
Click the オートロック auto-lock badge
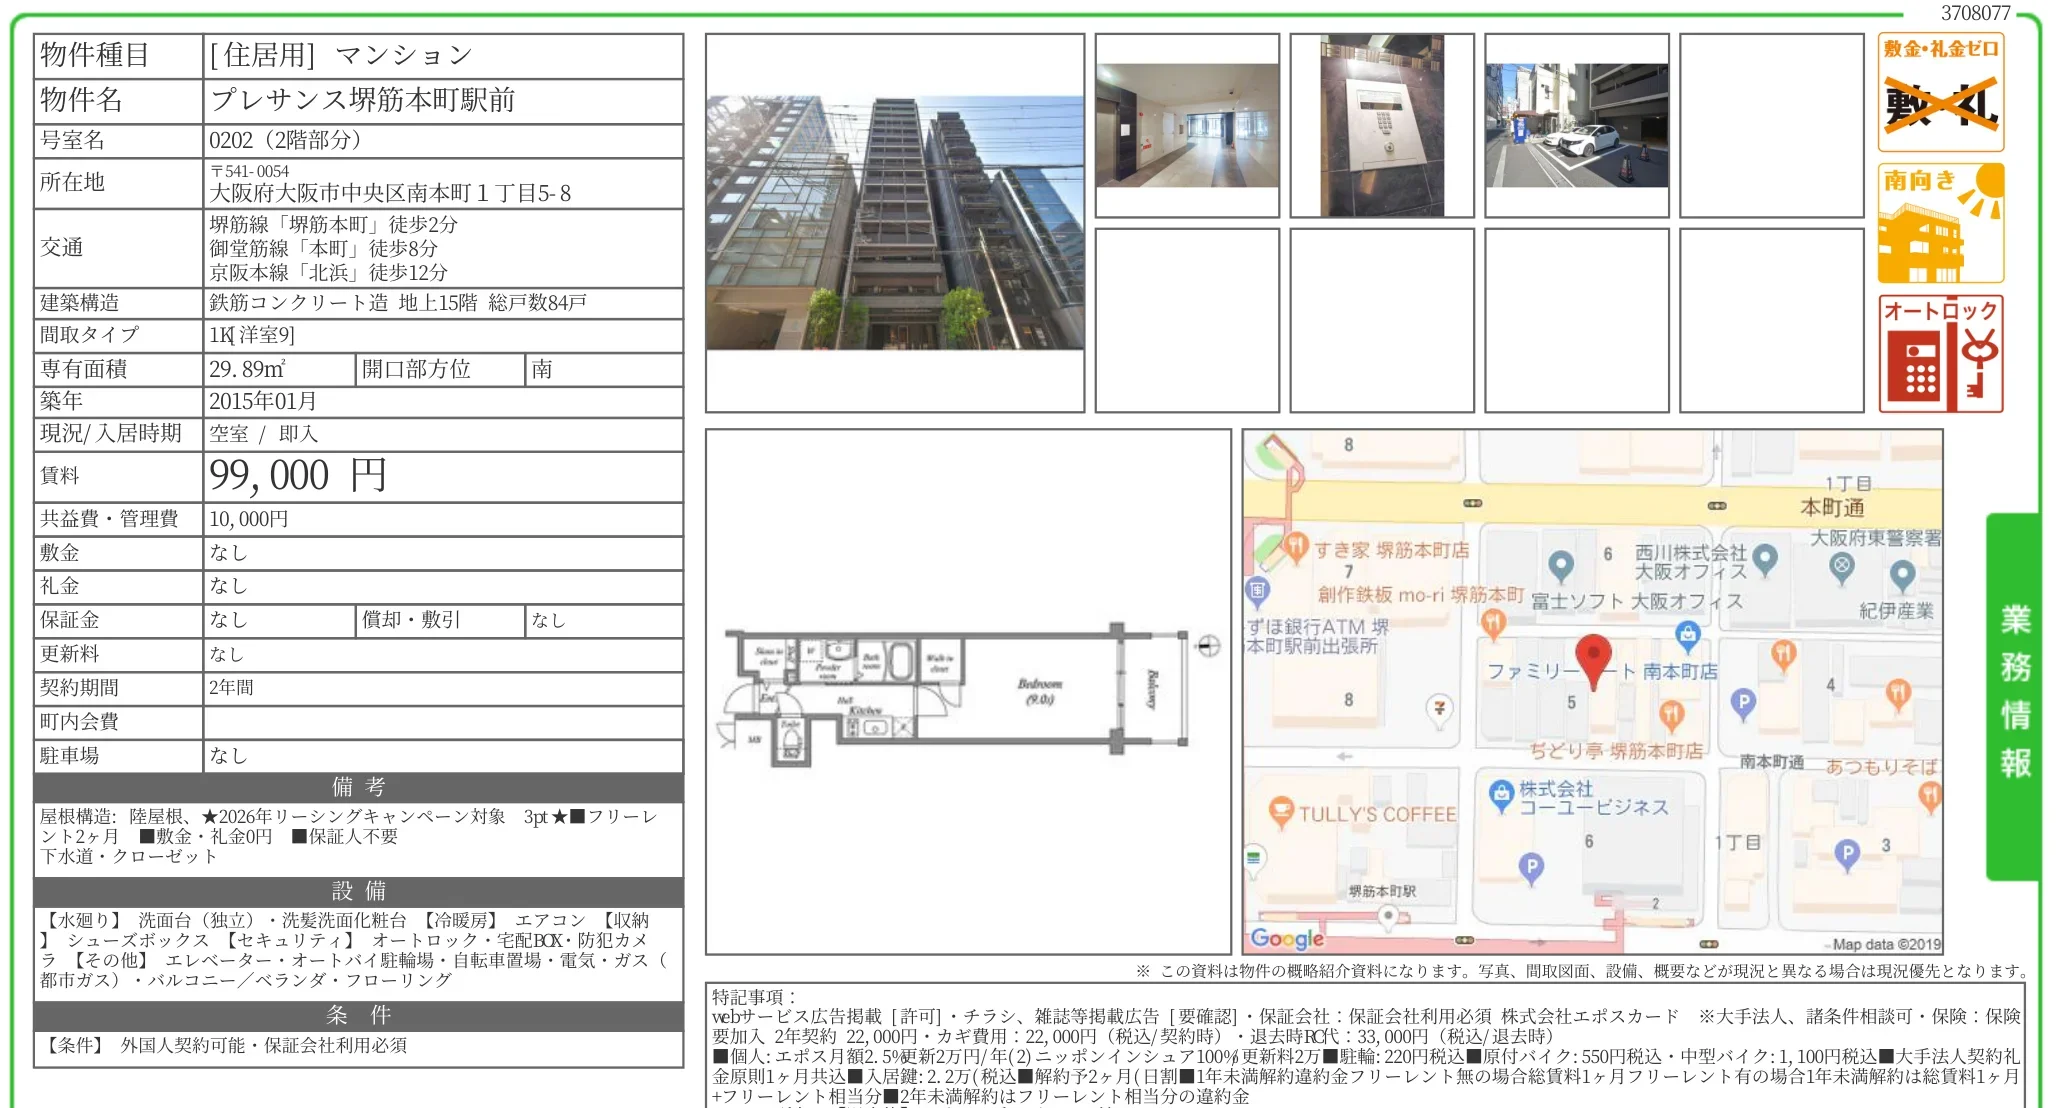[1939, 355]
